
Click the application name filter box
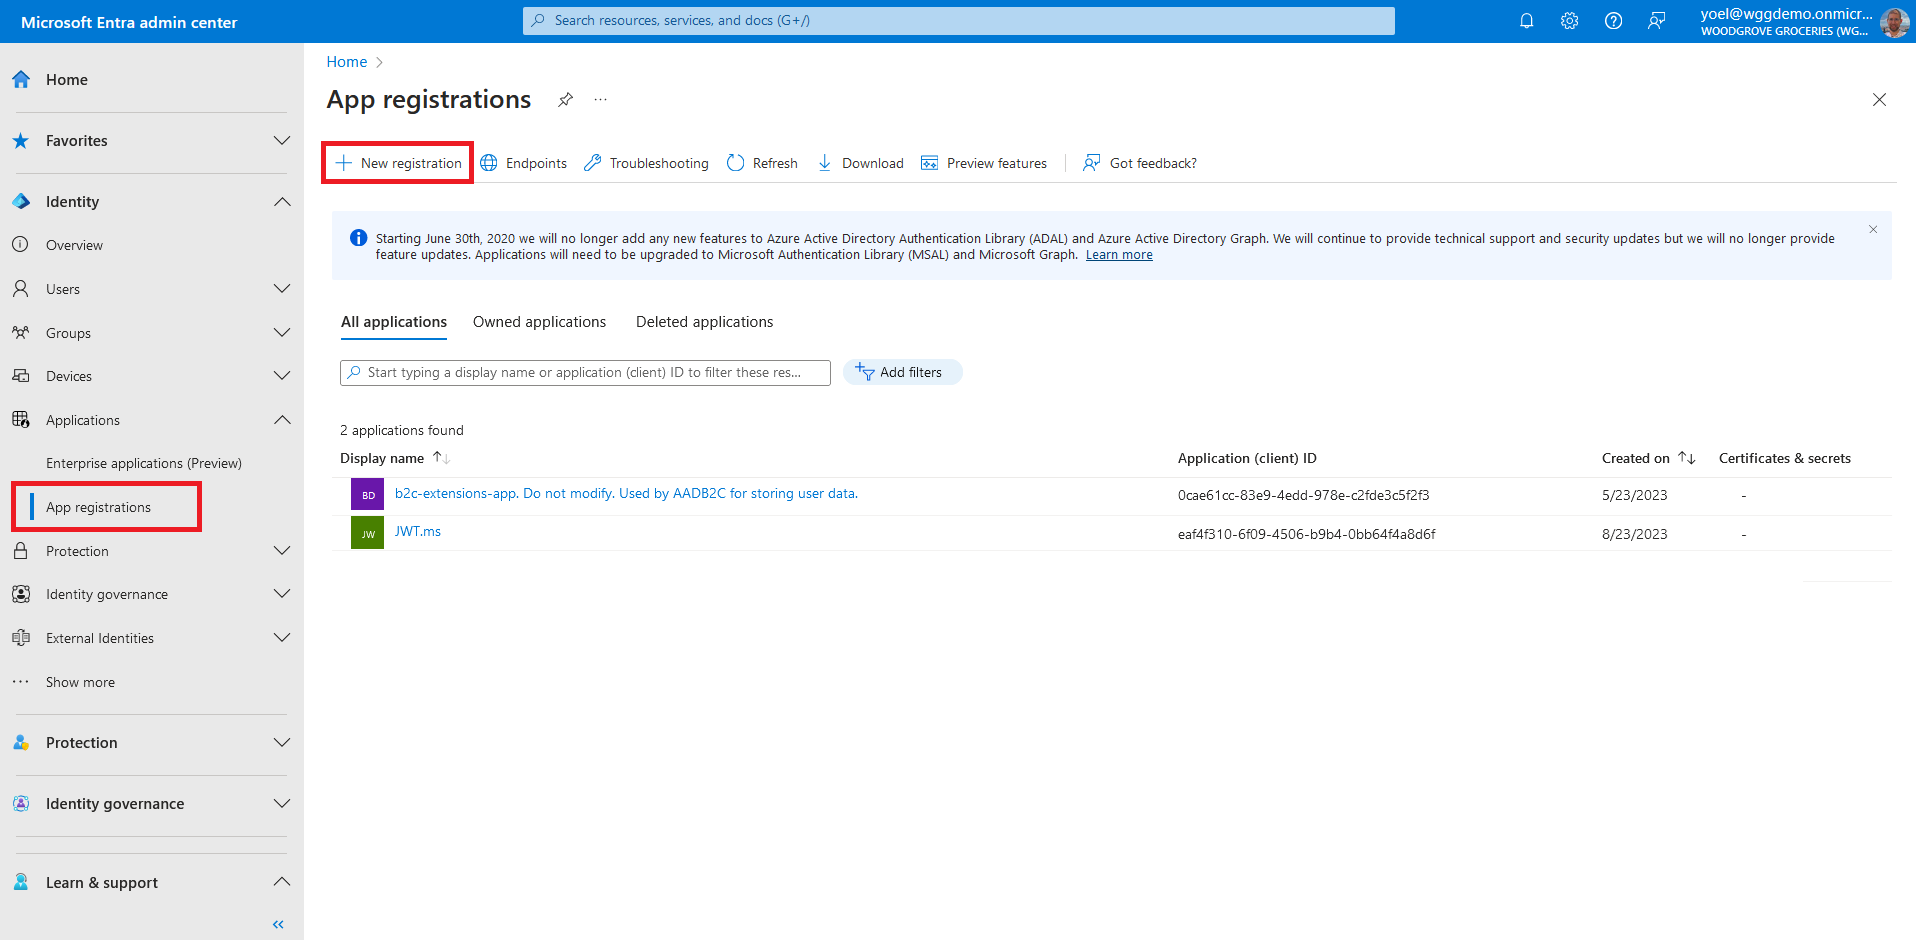[590, 372]
